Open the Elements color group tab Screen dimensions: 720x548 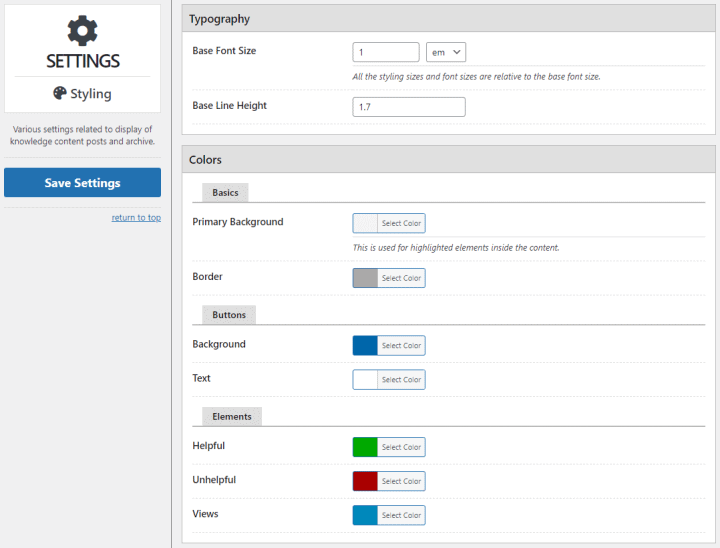(232, 417)
